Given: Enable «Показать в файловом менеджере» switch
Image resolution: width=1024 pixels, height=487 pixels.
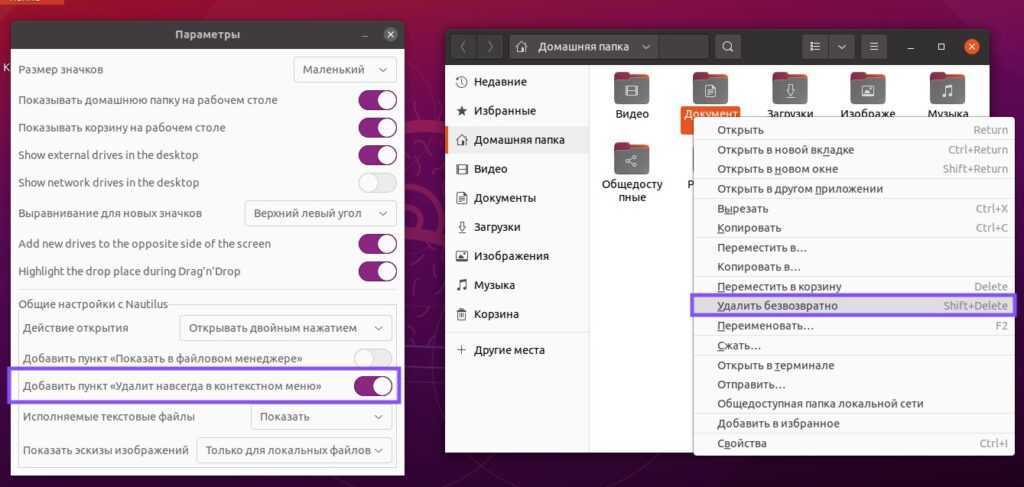Looking at the screenshot, I should click(x=373, y=358).
